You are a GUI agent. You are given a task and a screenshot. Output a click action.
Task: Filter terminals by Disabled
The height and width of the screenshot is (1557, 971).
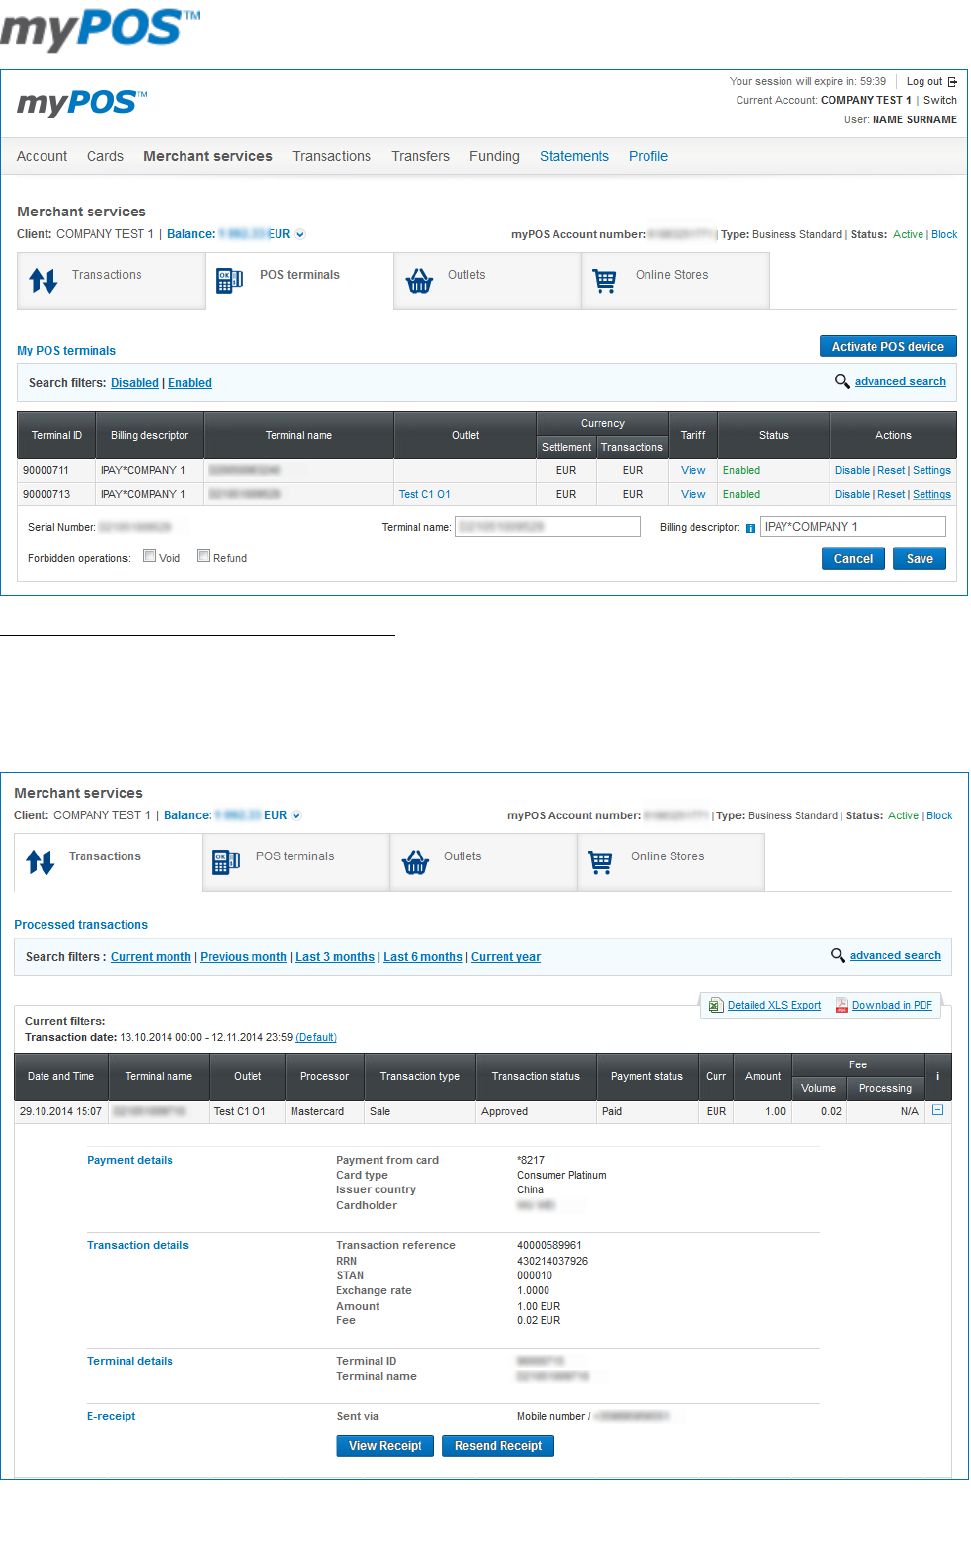click(x=135, y=383)
